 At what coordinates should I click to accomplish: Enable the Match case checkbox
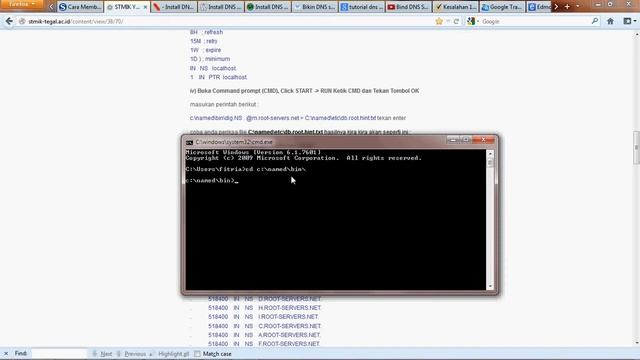tap(198, 354)
